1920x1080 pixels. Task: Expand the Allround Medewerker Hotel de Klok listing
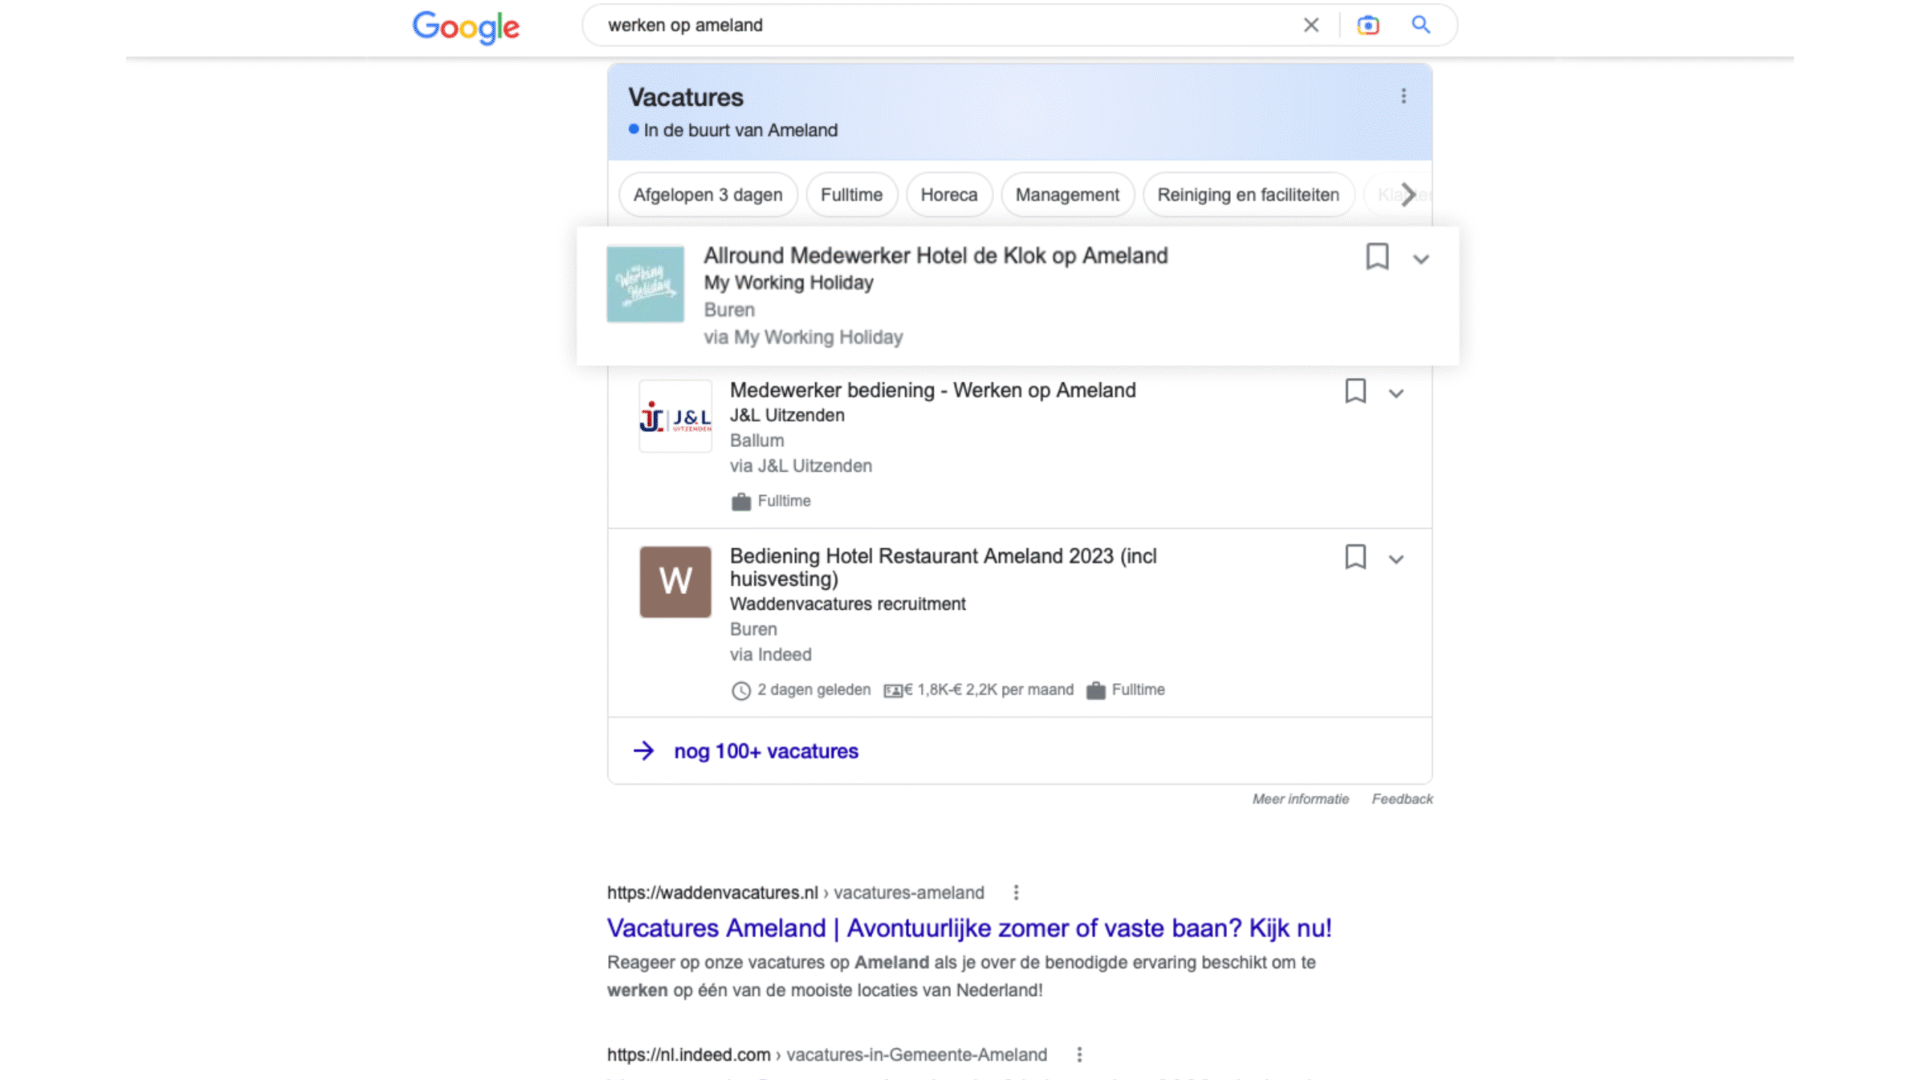[x=1421, y=259]
